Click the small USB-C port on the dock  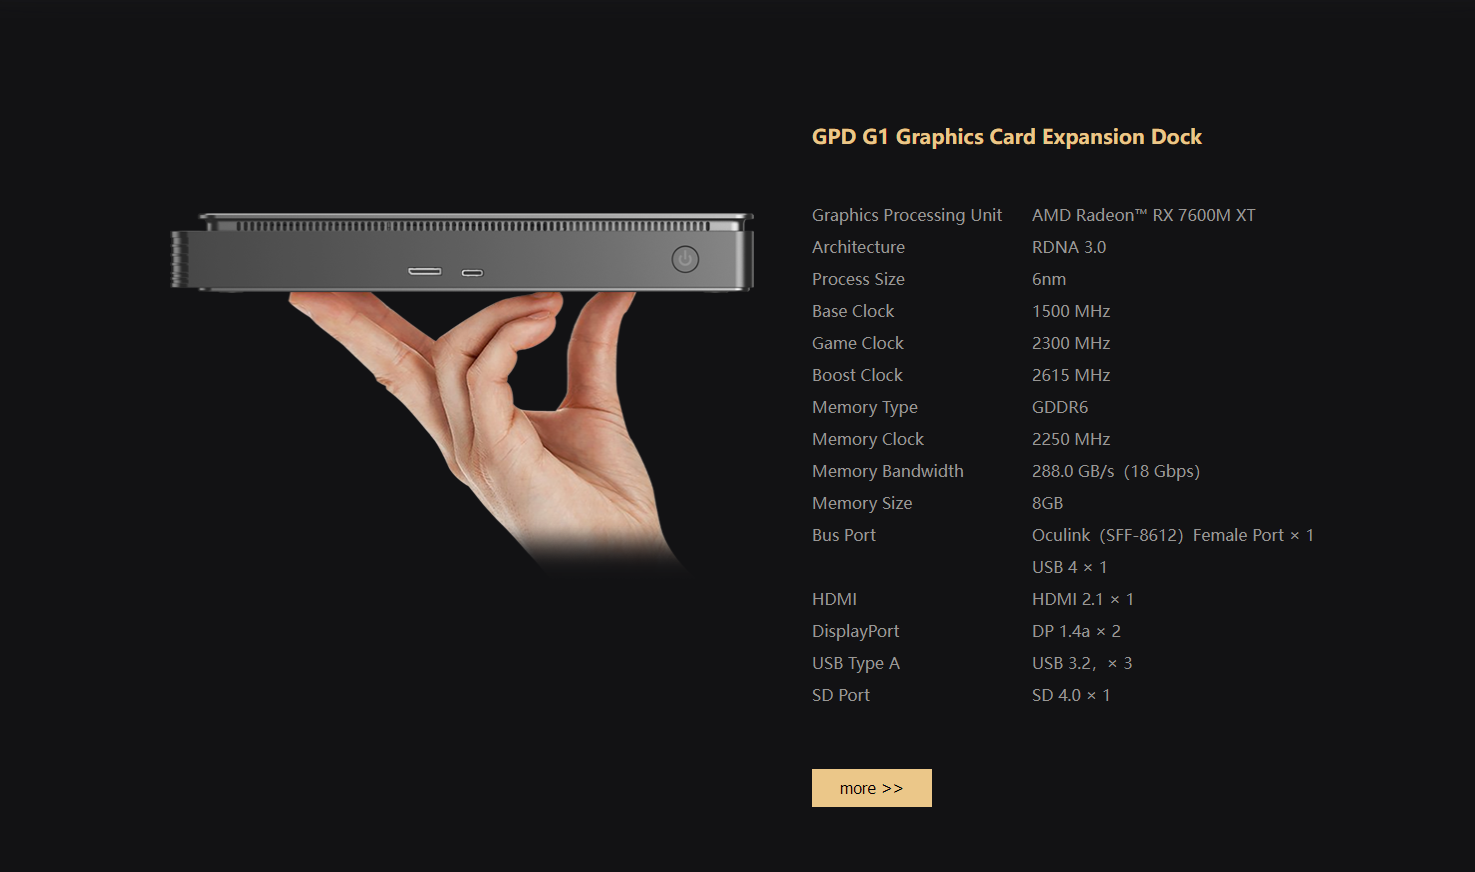click(472, 272)
